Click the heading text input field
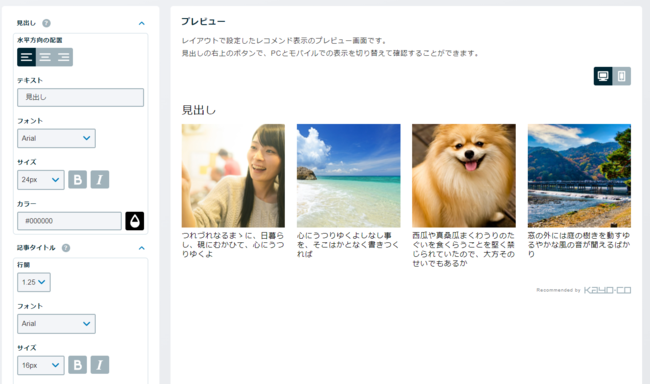This screenshot has height=385, width=650. tap(80, 97)
